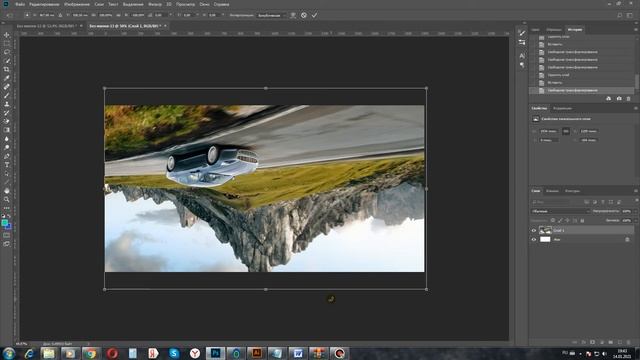Screen dimensions: 640x360
Task: Hide the Background layer eye icon
Action: [533, 240]
